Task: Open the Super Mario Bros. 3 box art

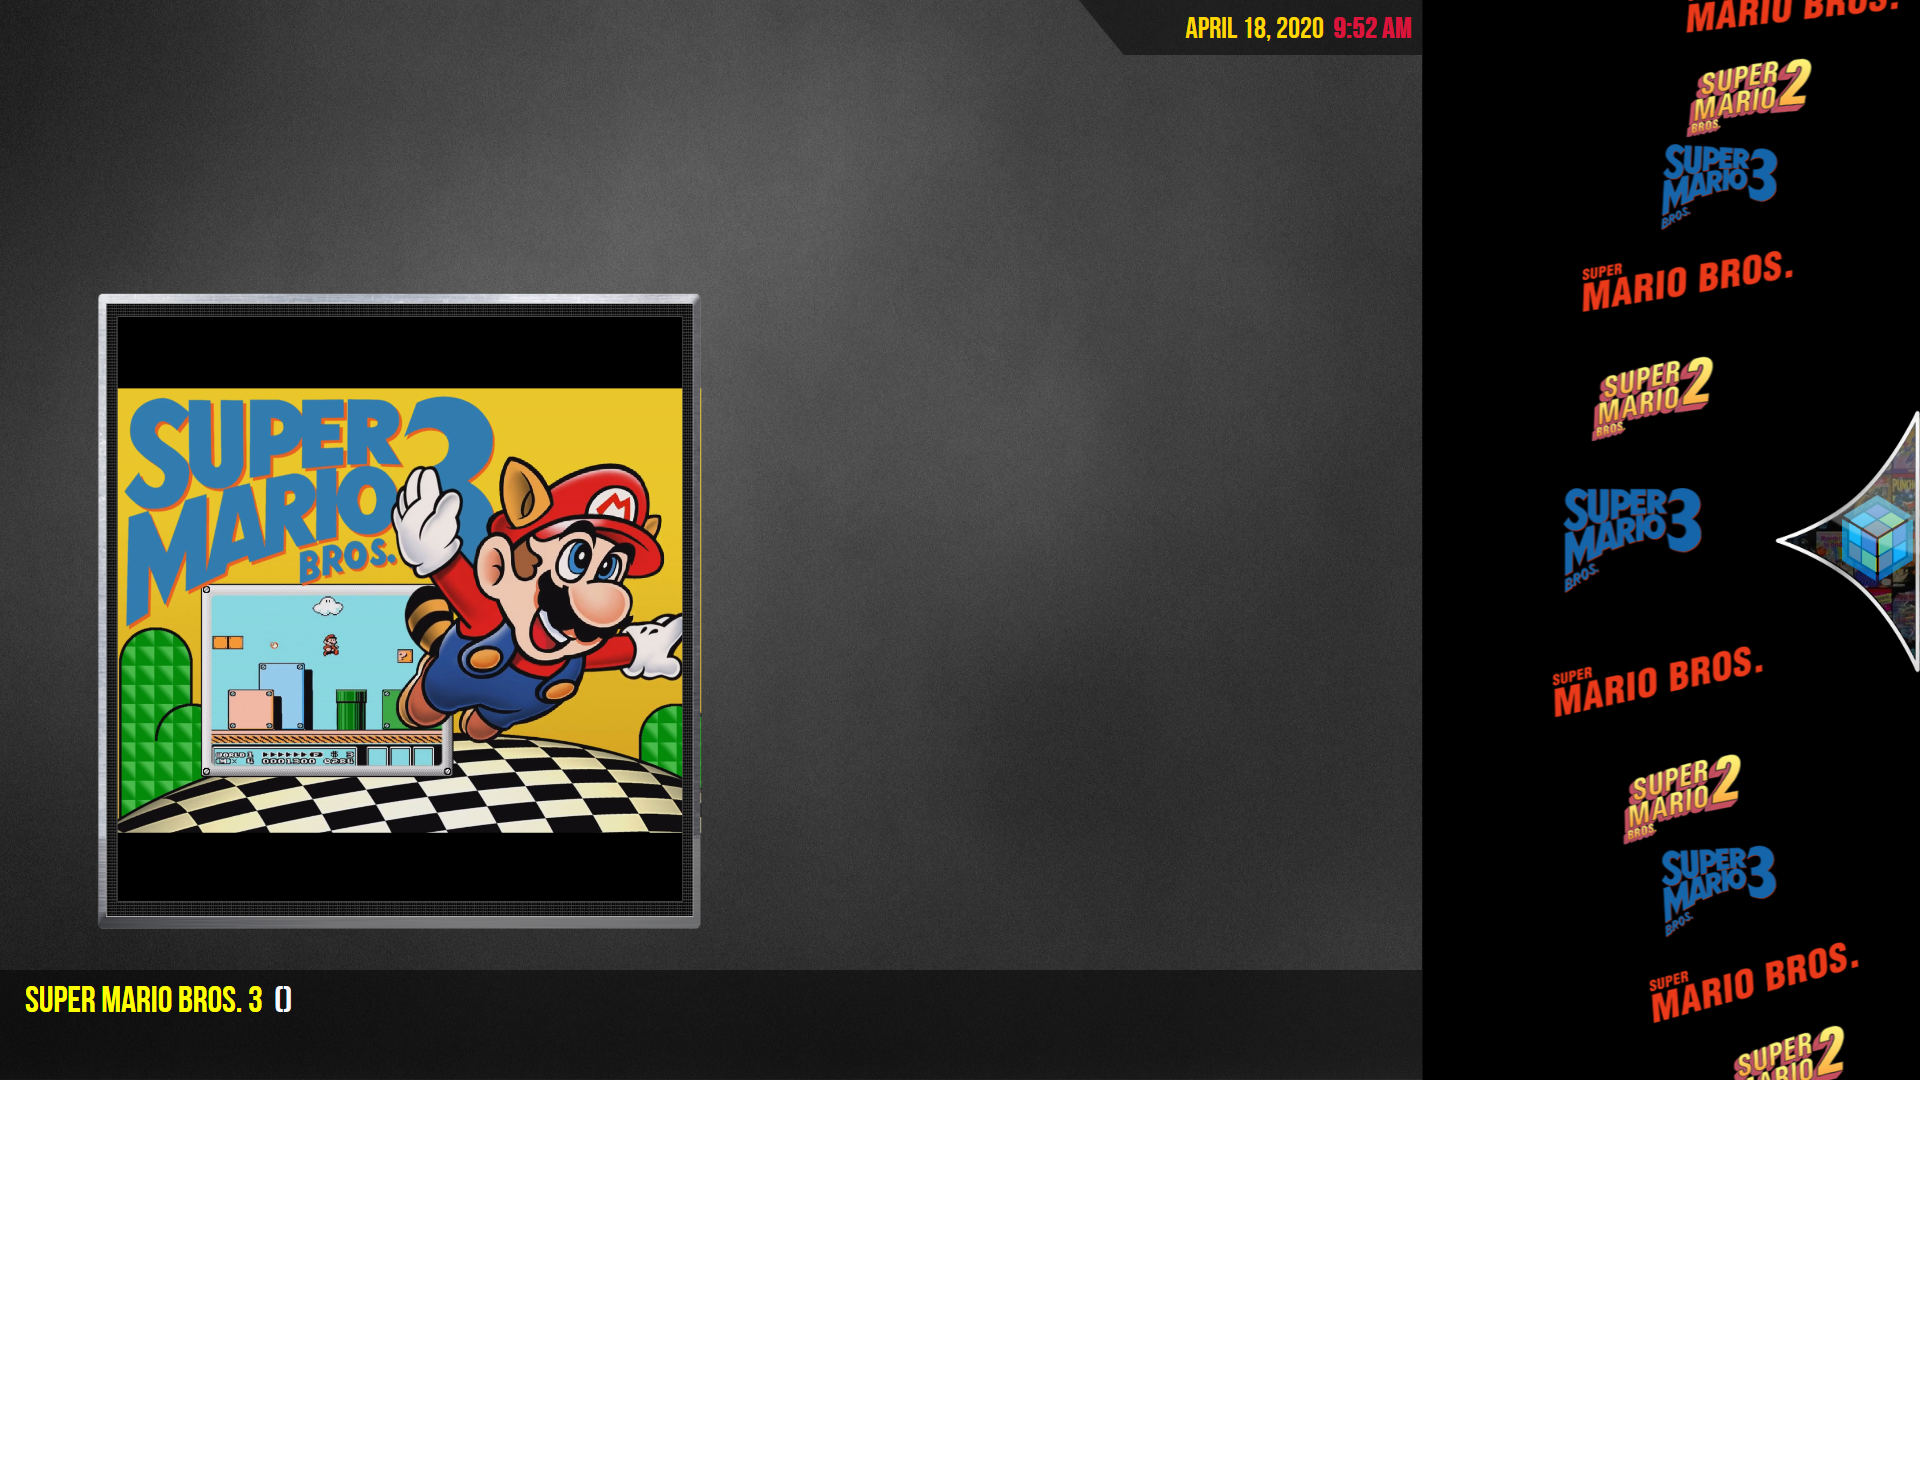Action: tap(400, 610)
